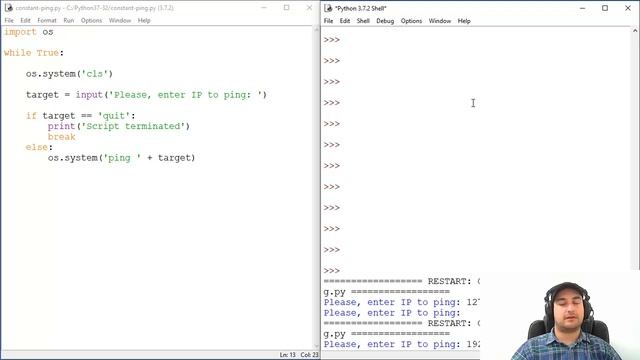Close the constant-ping.py editor window
Image resolution: width=640 pixels, height=360 pixels.
309,8
